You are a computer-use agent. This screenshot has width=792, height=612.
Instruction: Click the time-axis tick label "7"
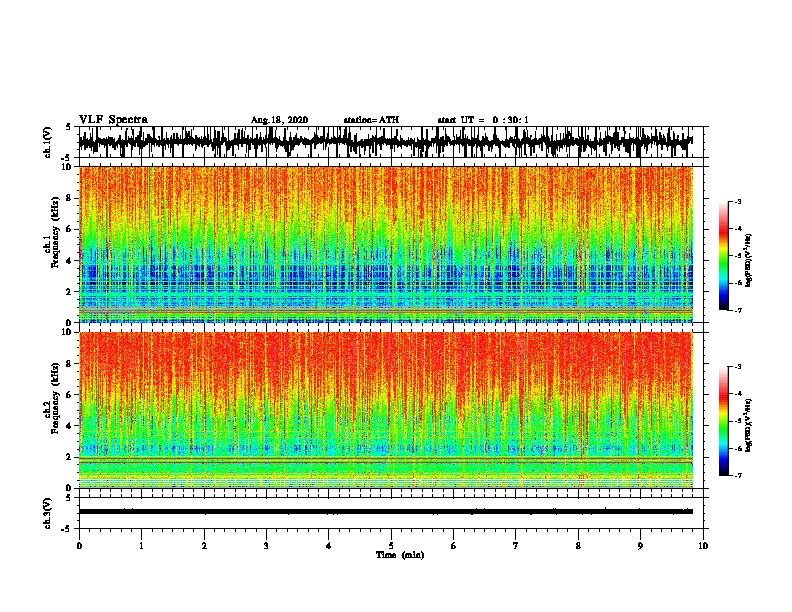(516, 546)
